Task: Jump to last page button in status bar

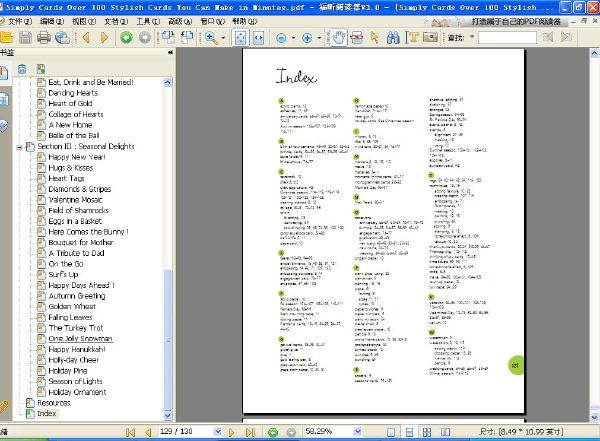Action: click(x=250, y=432)
